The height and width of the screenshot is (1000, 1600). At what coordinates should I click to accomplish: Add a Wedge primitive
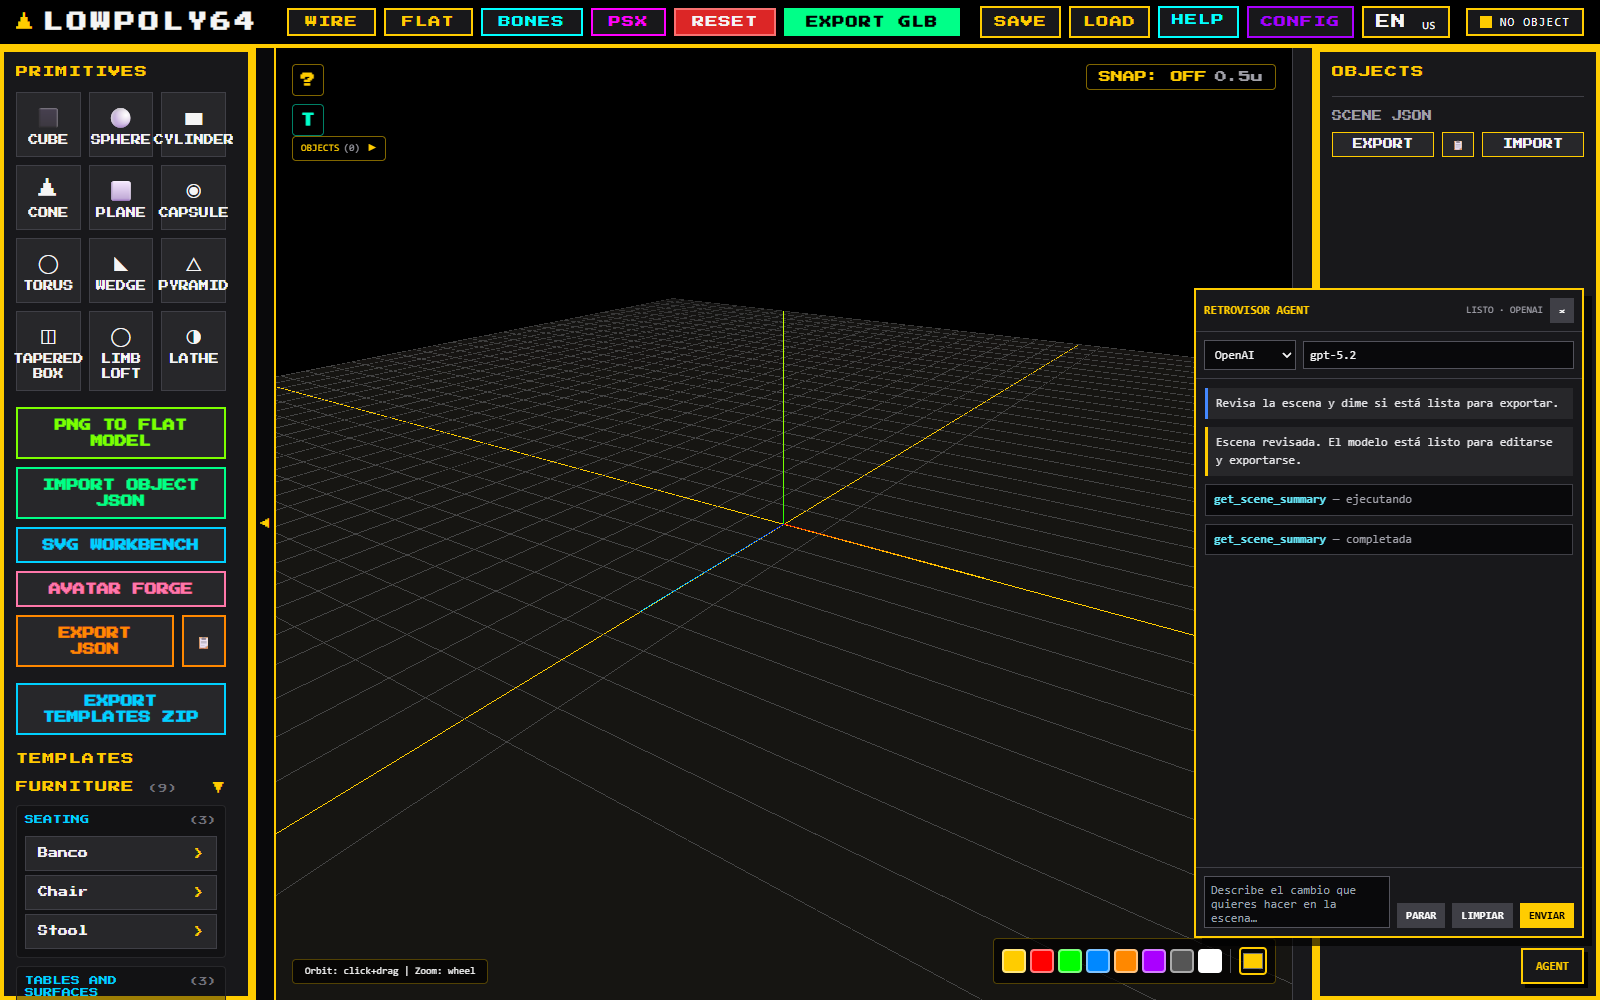(x=120, y=271)
